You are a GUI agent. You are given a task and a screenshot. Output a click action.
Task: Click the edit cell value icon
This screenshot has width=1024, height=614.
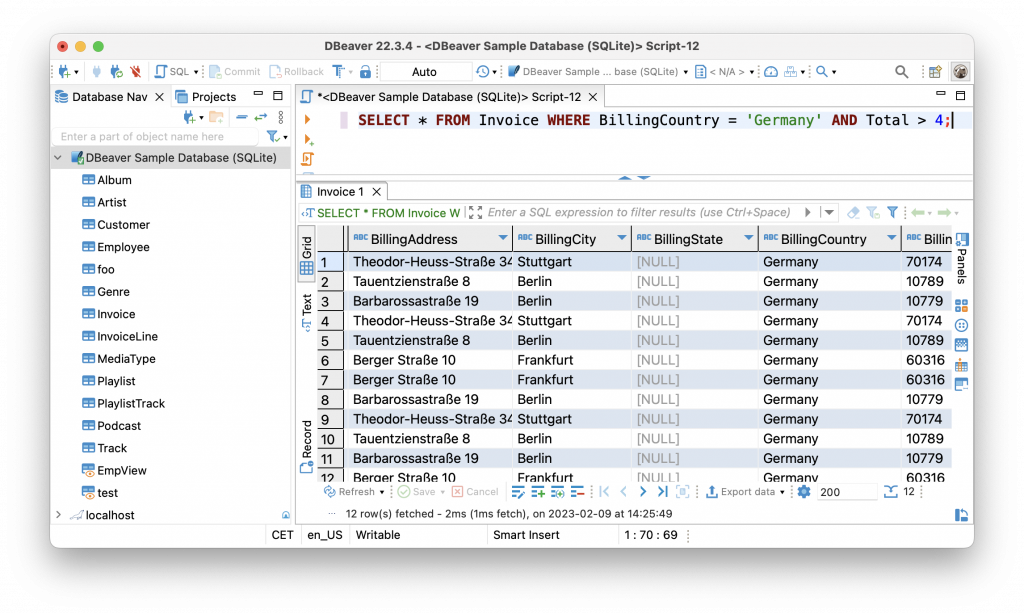tap(518, 492)
